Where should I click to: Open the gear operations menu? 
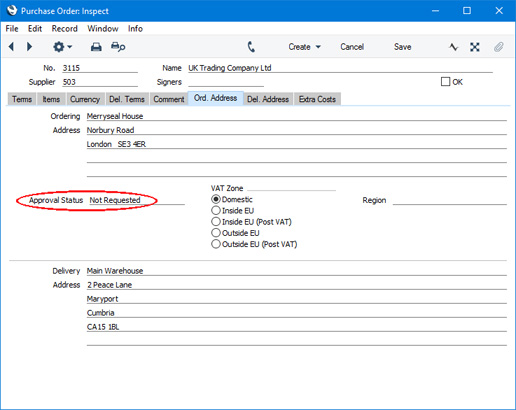point(62,47)
